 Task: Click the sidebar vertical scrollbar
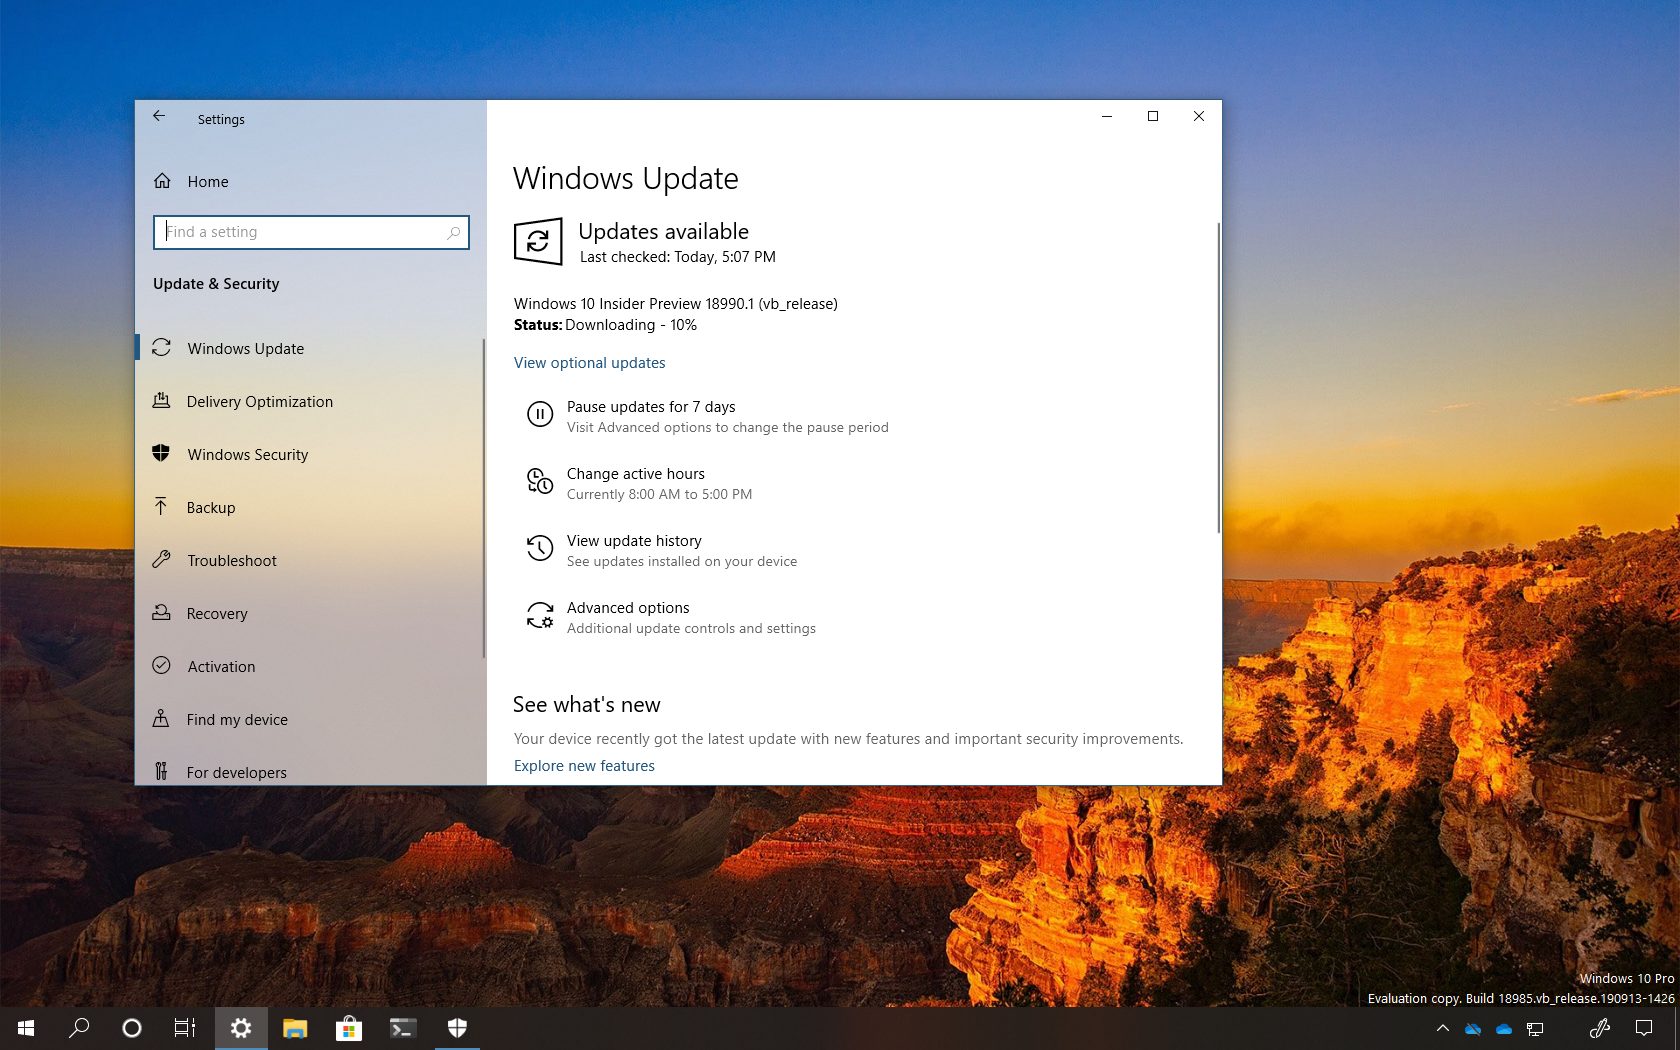pos(484,498)
